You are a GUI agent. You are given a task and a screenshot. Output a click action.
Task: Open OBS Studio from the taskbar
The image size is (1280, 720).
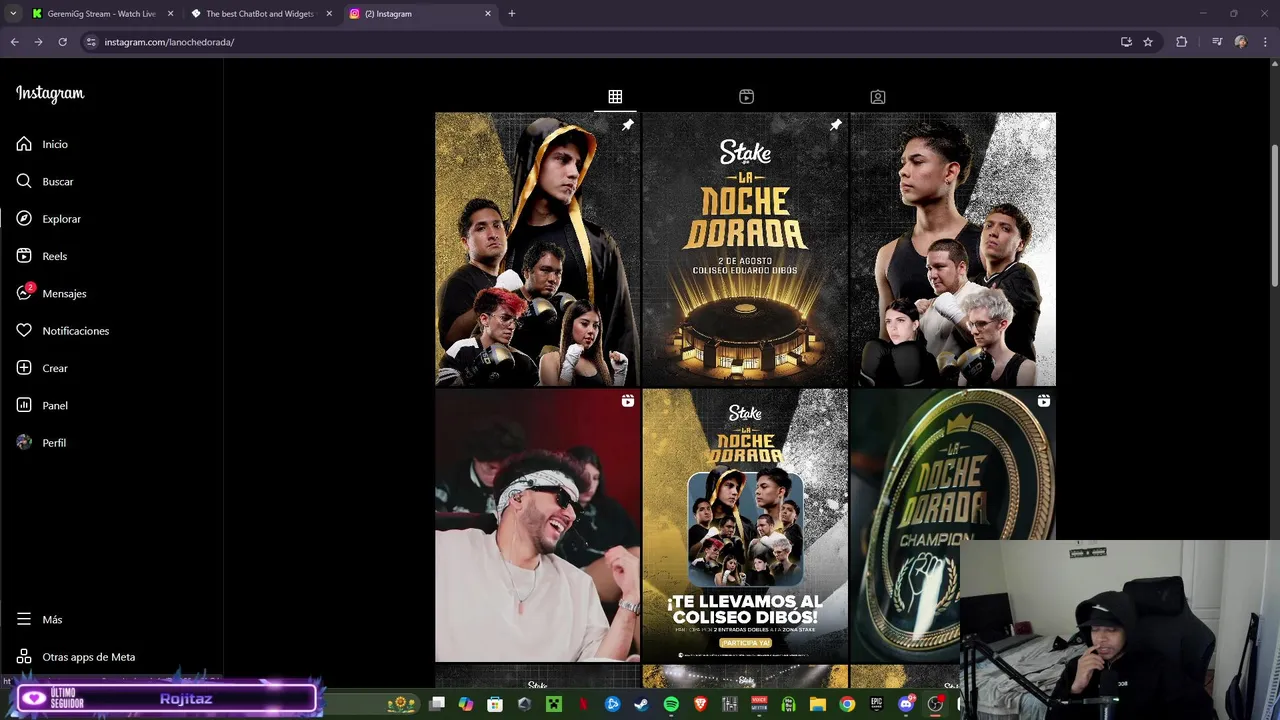(935, 704)
